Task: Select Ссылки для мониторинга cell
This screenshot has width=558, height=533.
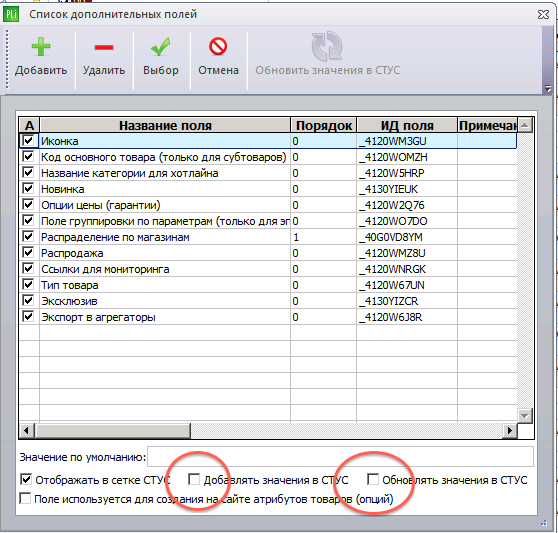Action: 165,269
